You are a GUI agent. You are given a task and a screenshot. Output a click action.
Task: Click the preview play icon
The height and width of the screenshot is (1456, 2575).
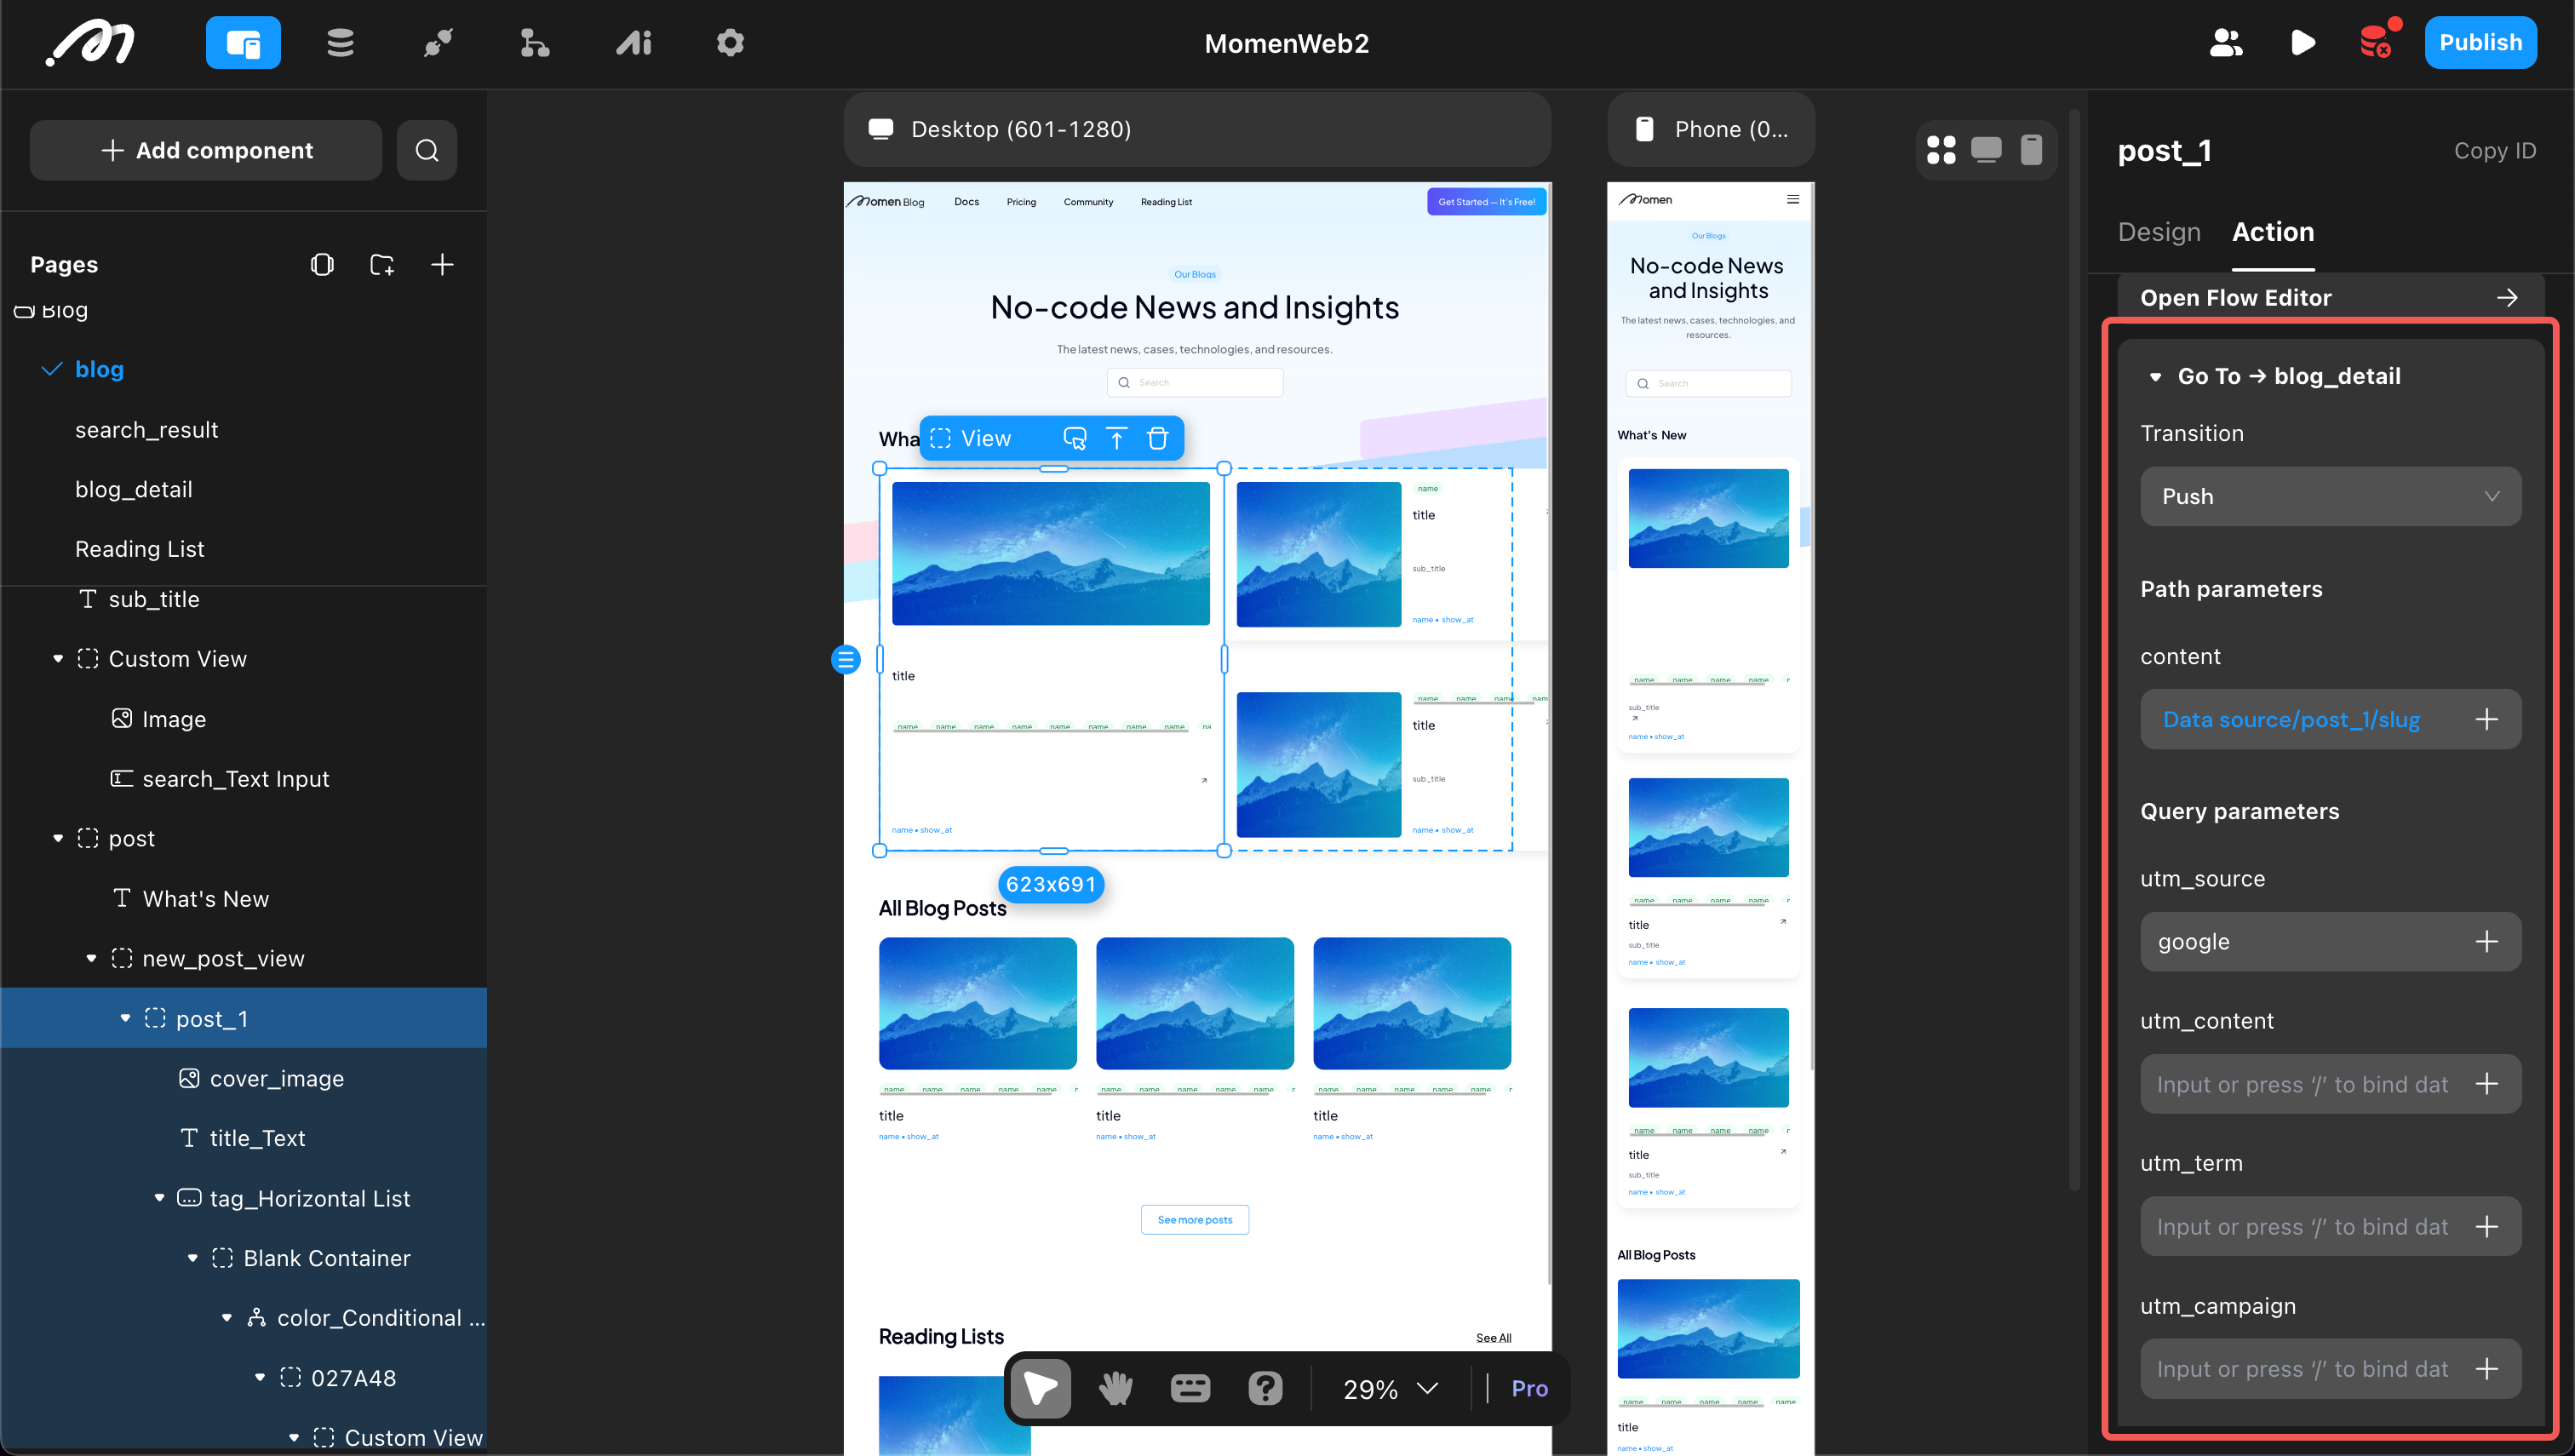coord(2302,43)
